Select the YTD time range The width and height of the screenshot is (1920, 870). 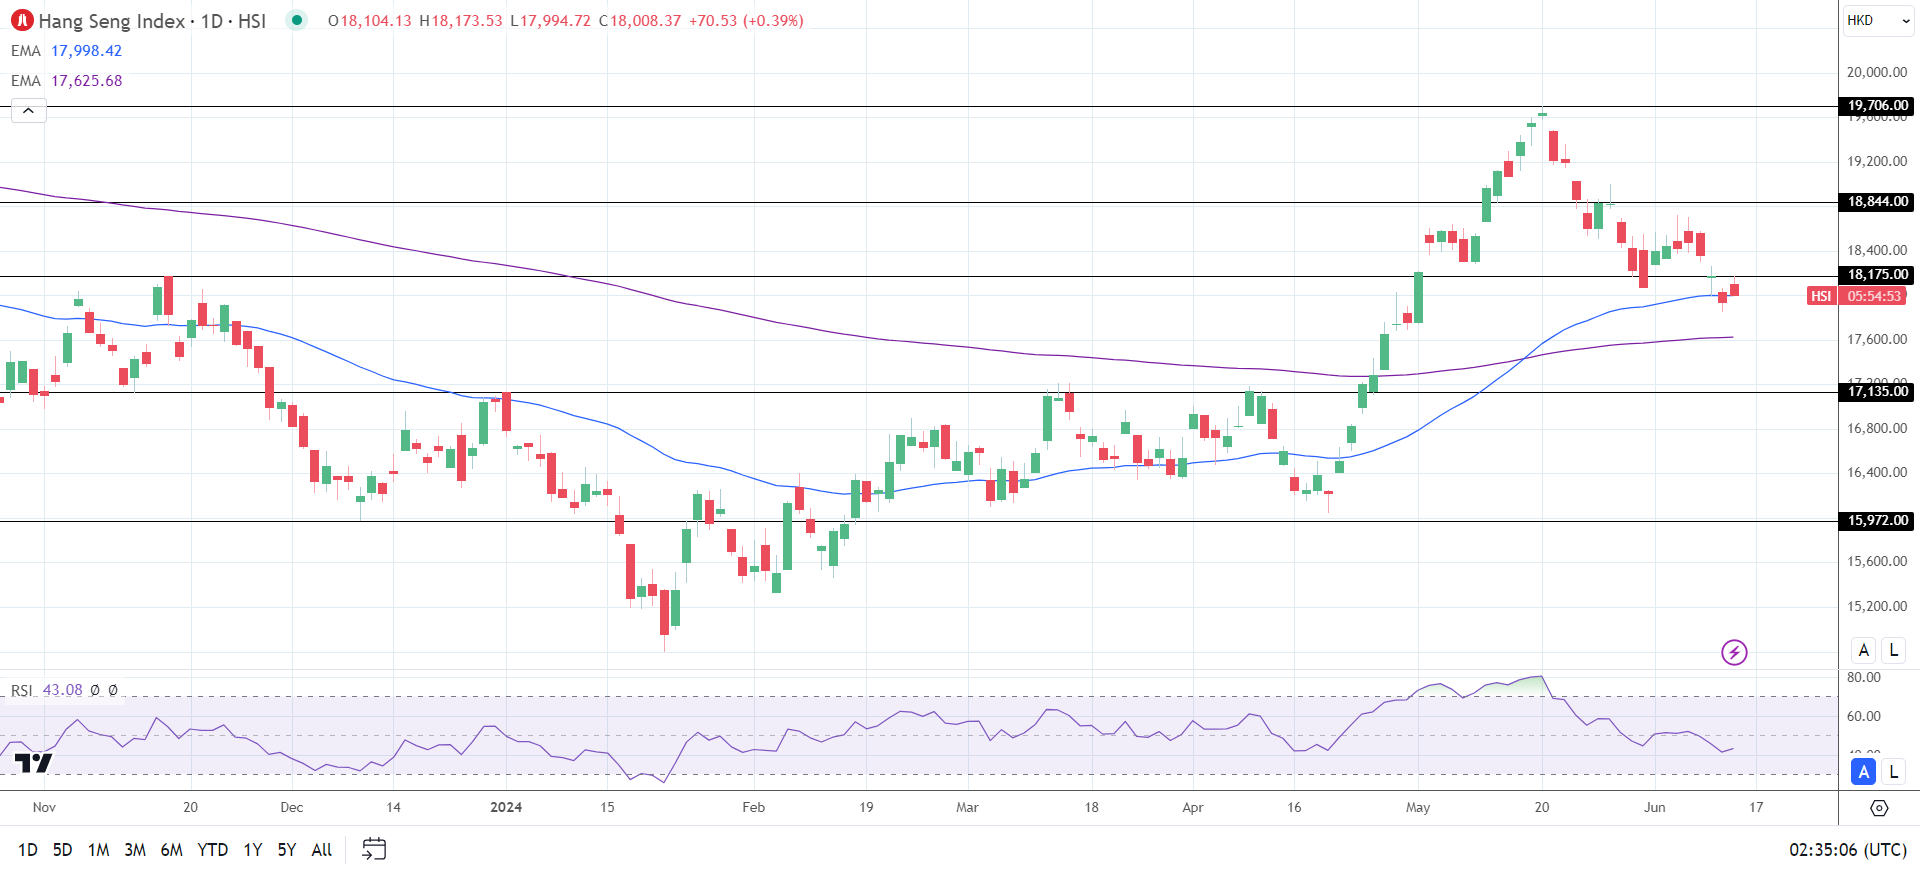[212, 850]
